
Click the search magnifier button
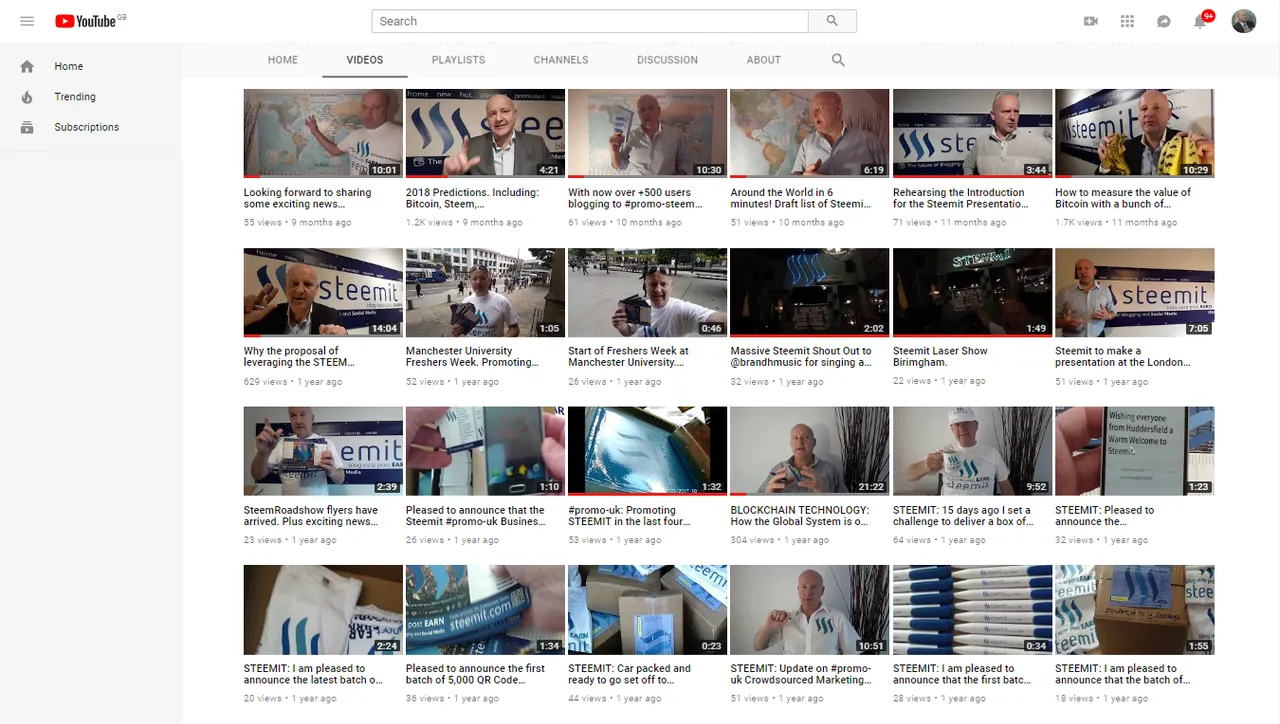[x=832, y=21]
